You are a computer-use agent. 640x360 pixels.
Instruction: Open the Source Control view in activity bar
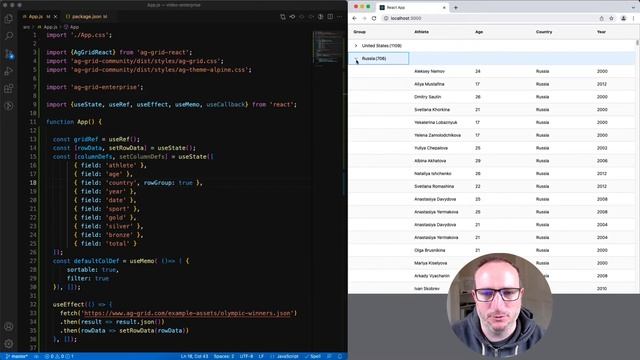pyautogui.click(x=9, y=53)
